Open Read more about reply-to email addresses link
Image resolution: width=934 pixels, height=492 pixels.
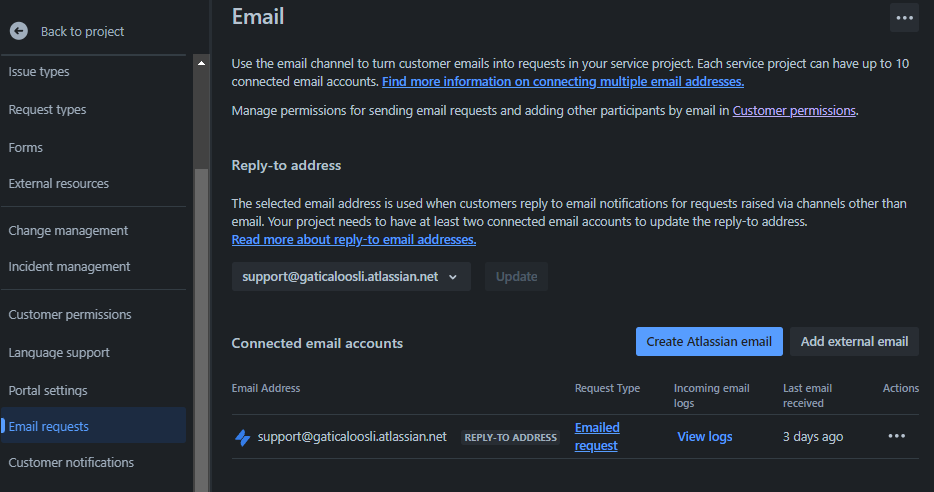point(354,239)
